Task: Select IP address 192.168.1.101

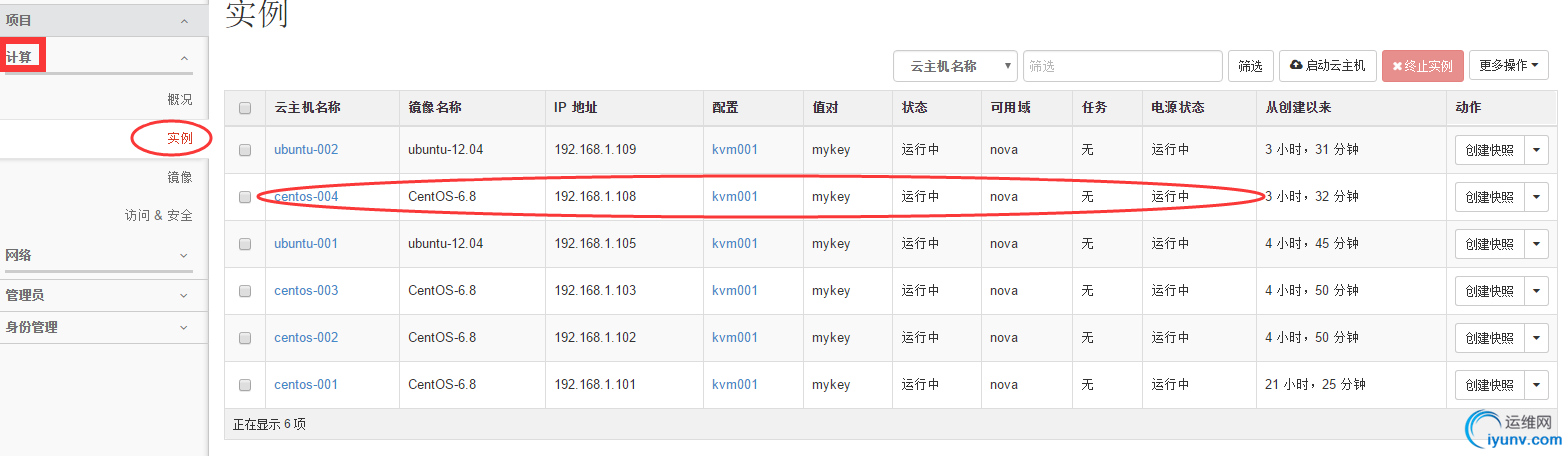Action: (596, 385)
